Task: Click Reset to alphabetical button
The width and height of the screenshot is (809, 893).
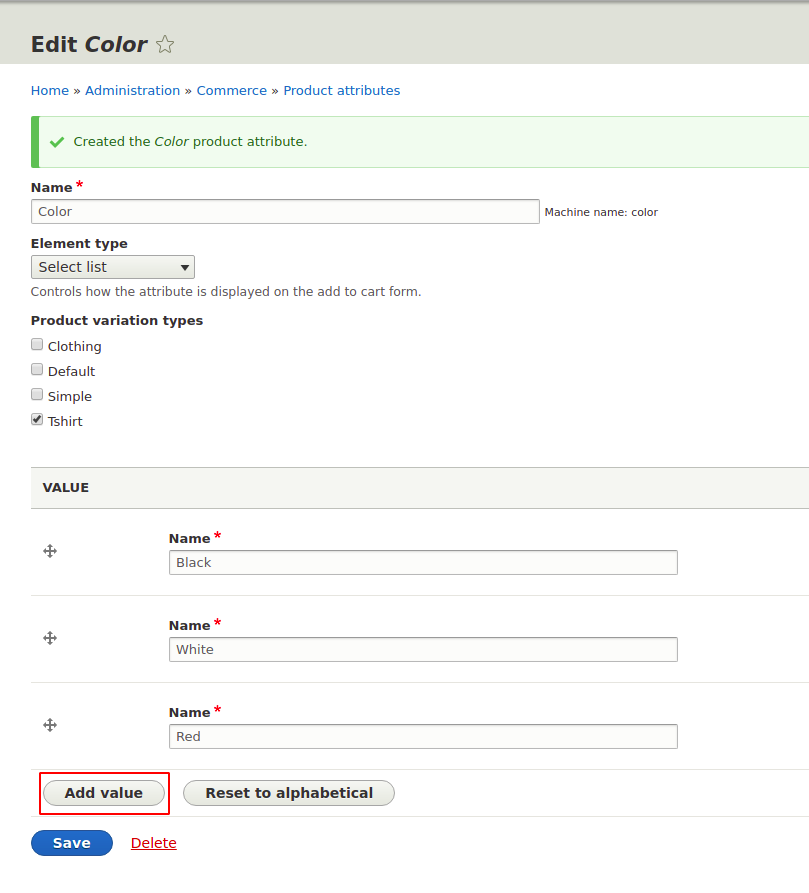Action: click(289, 793)
